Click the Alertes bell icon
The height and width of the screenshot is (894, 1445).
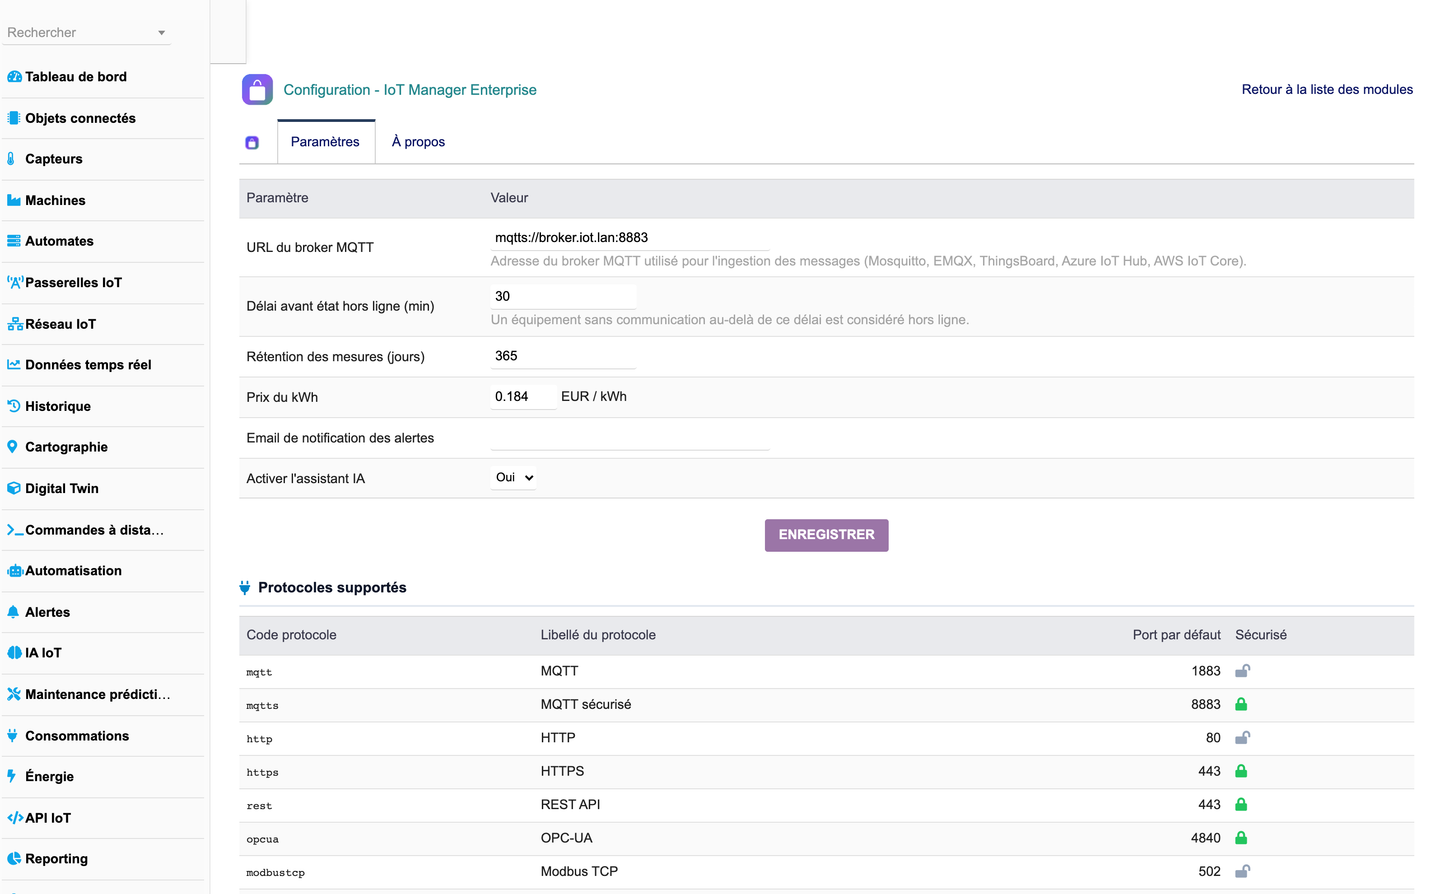(13, 612)
